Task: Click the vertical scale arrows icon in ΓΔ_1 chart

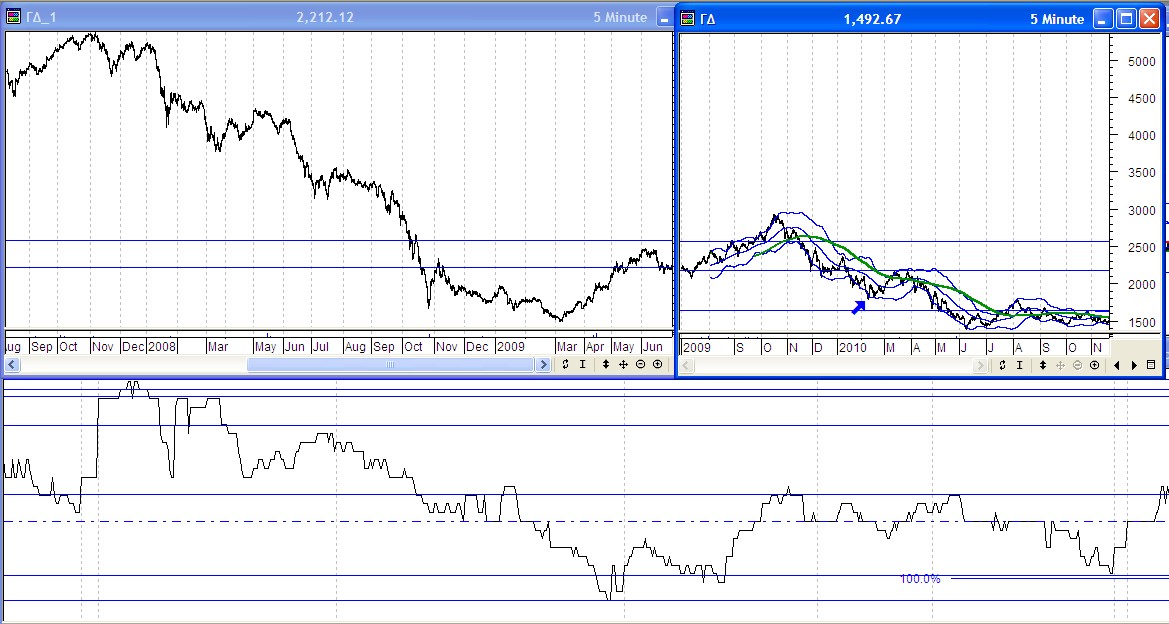Action: 606,365
